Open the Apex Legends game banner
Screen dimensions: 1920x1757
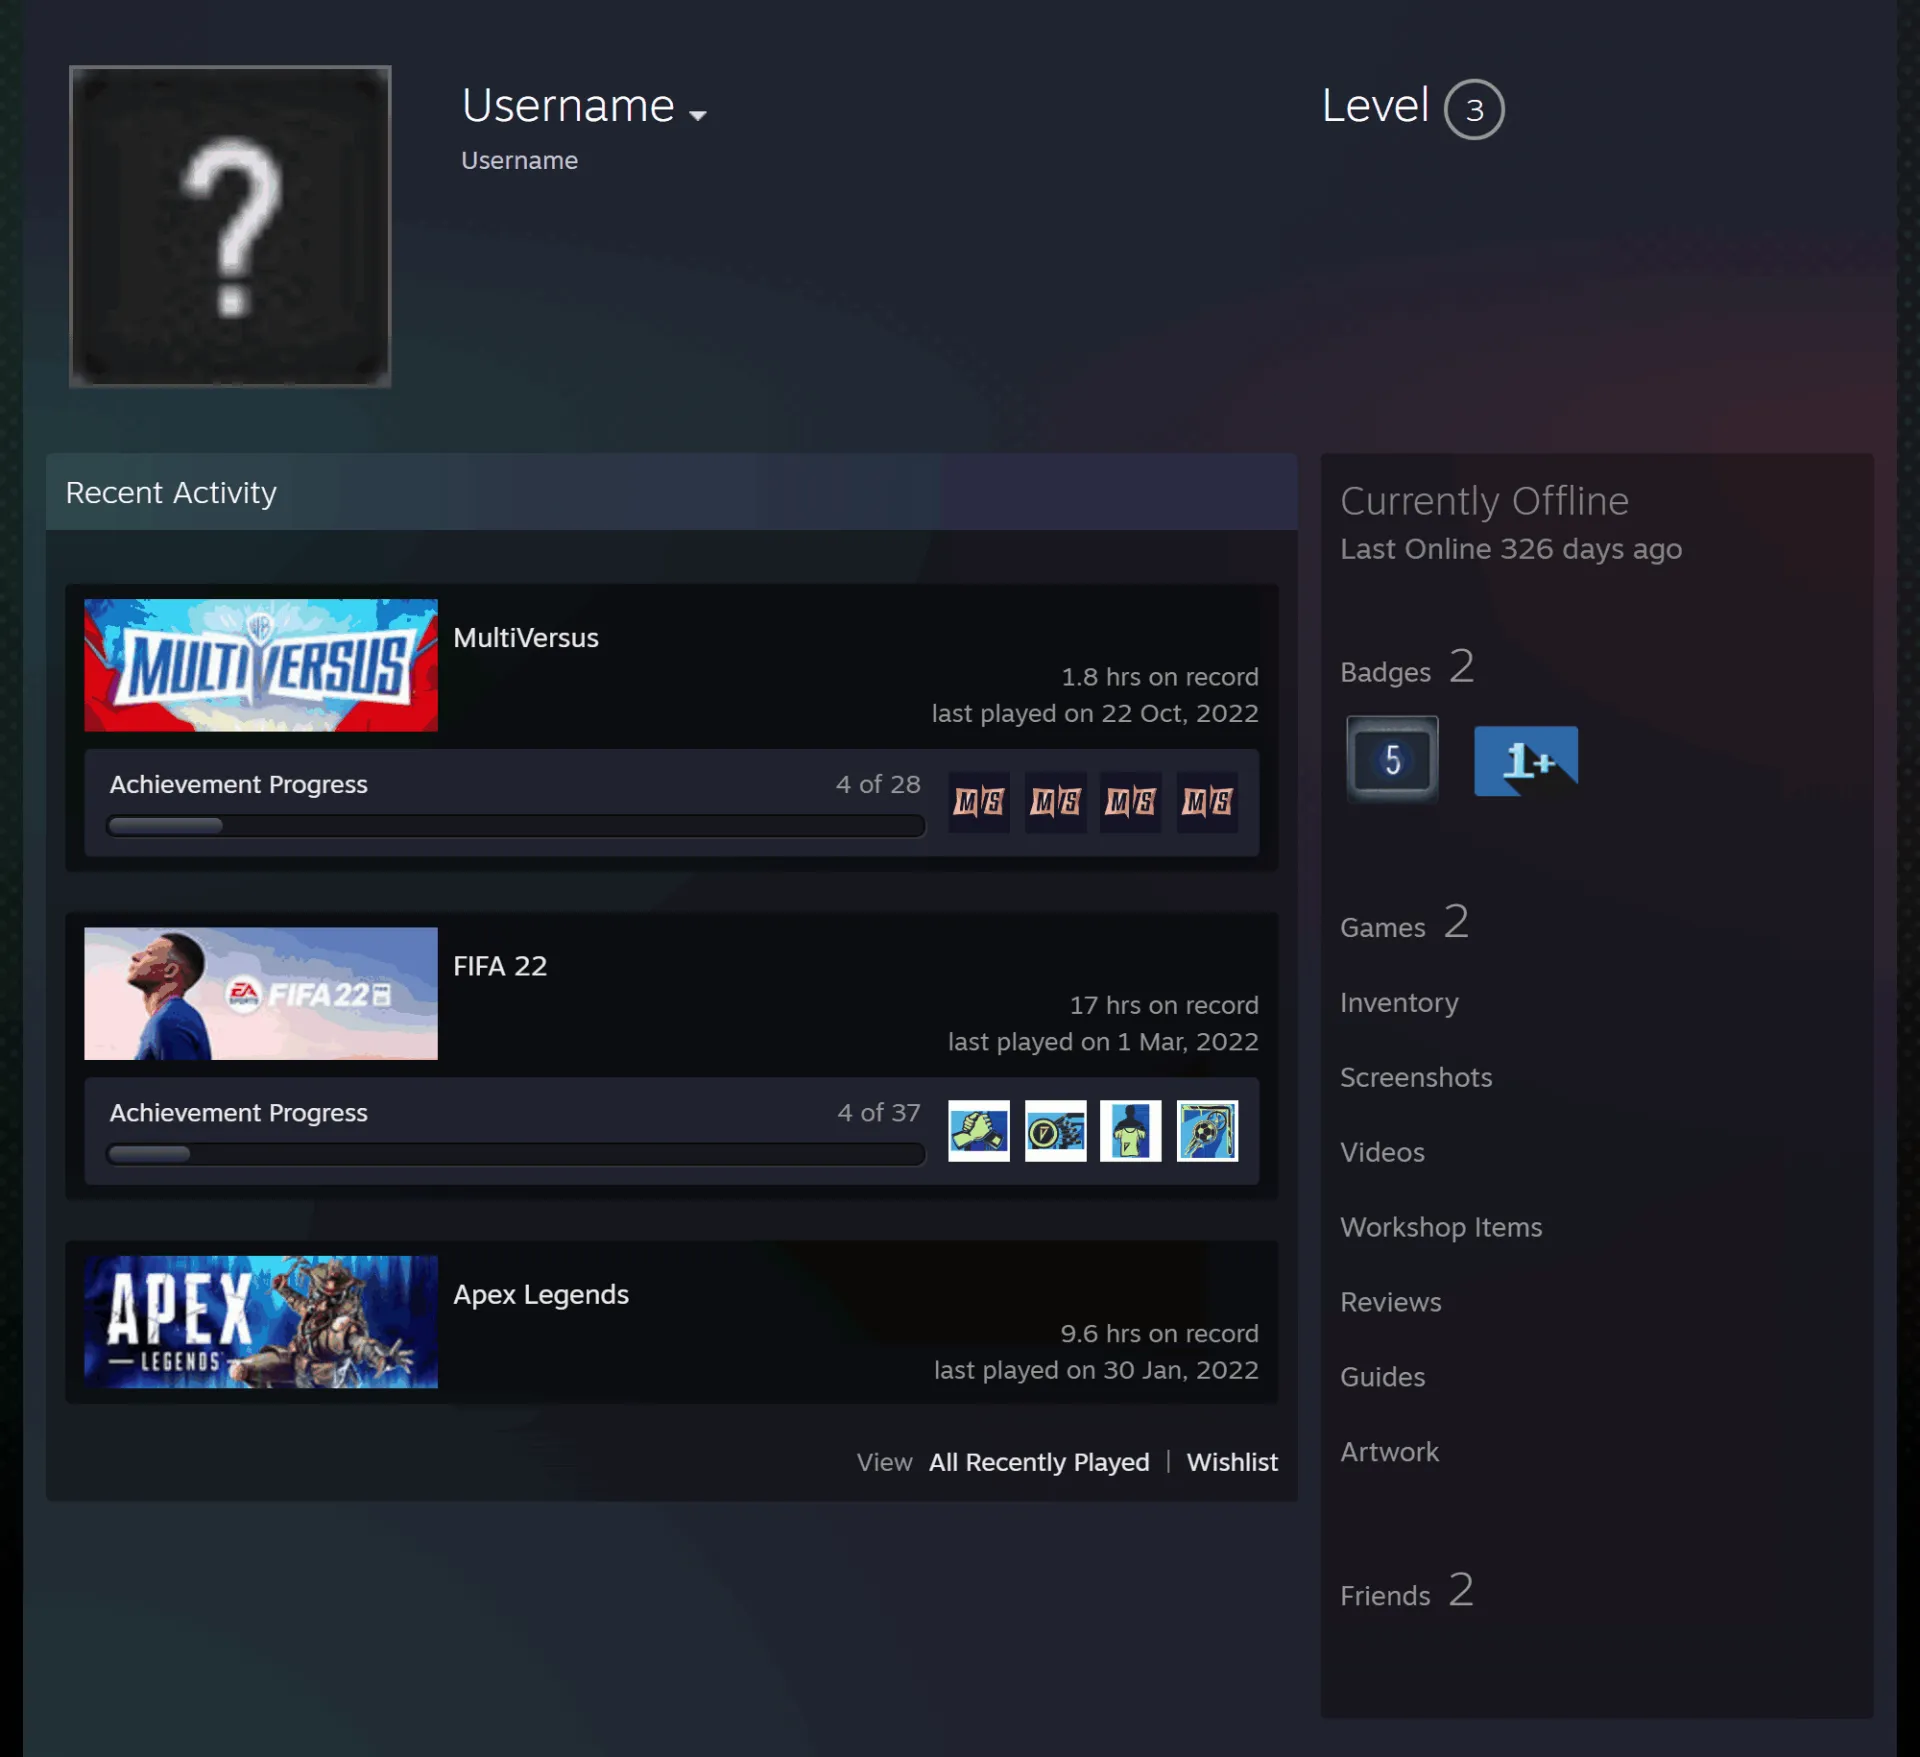coord(260,1321)
